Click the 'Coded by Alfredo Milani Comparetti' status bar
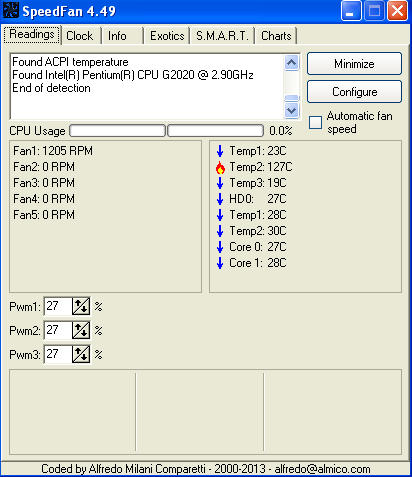Screen dimensions: 412x477 206,469
